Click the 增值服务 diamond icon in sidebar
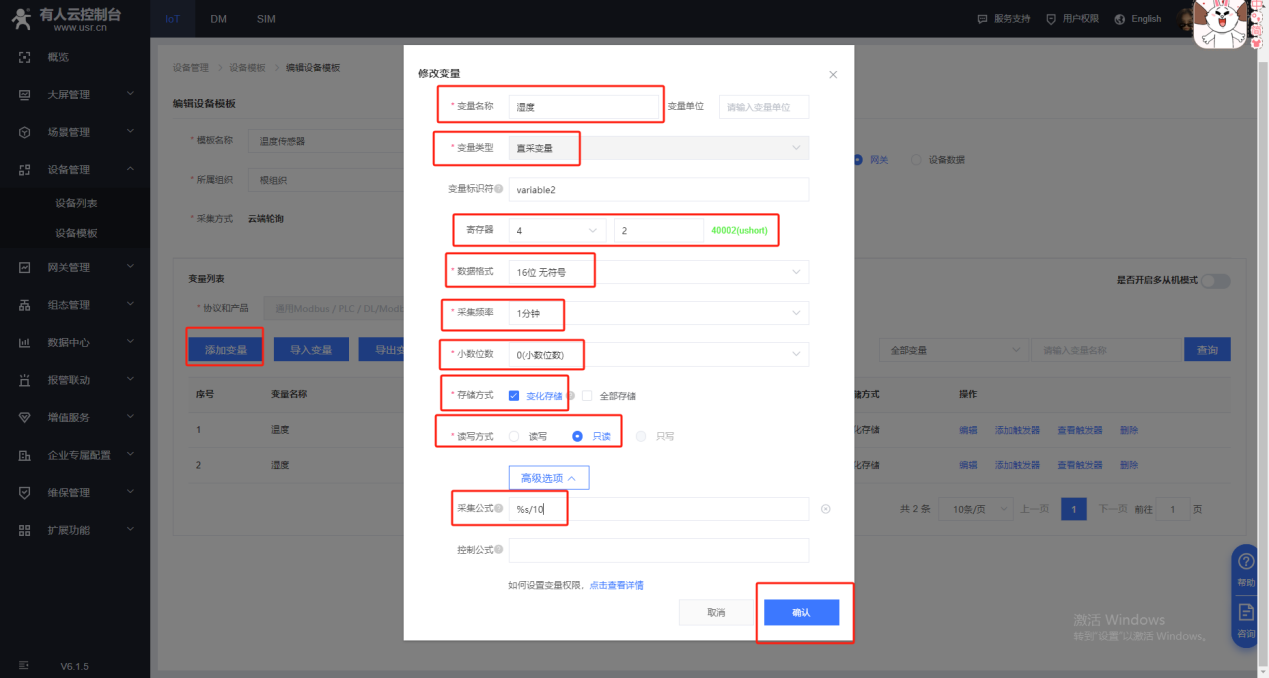Image resolution: width=1269 pixels, height=678 pixels. coord(25,417)
